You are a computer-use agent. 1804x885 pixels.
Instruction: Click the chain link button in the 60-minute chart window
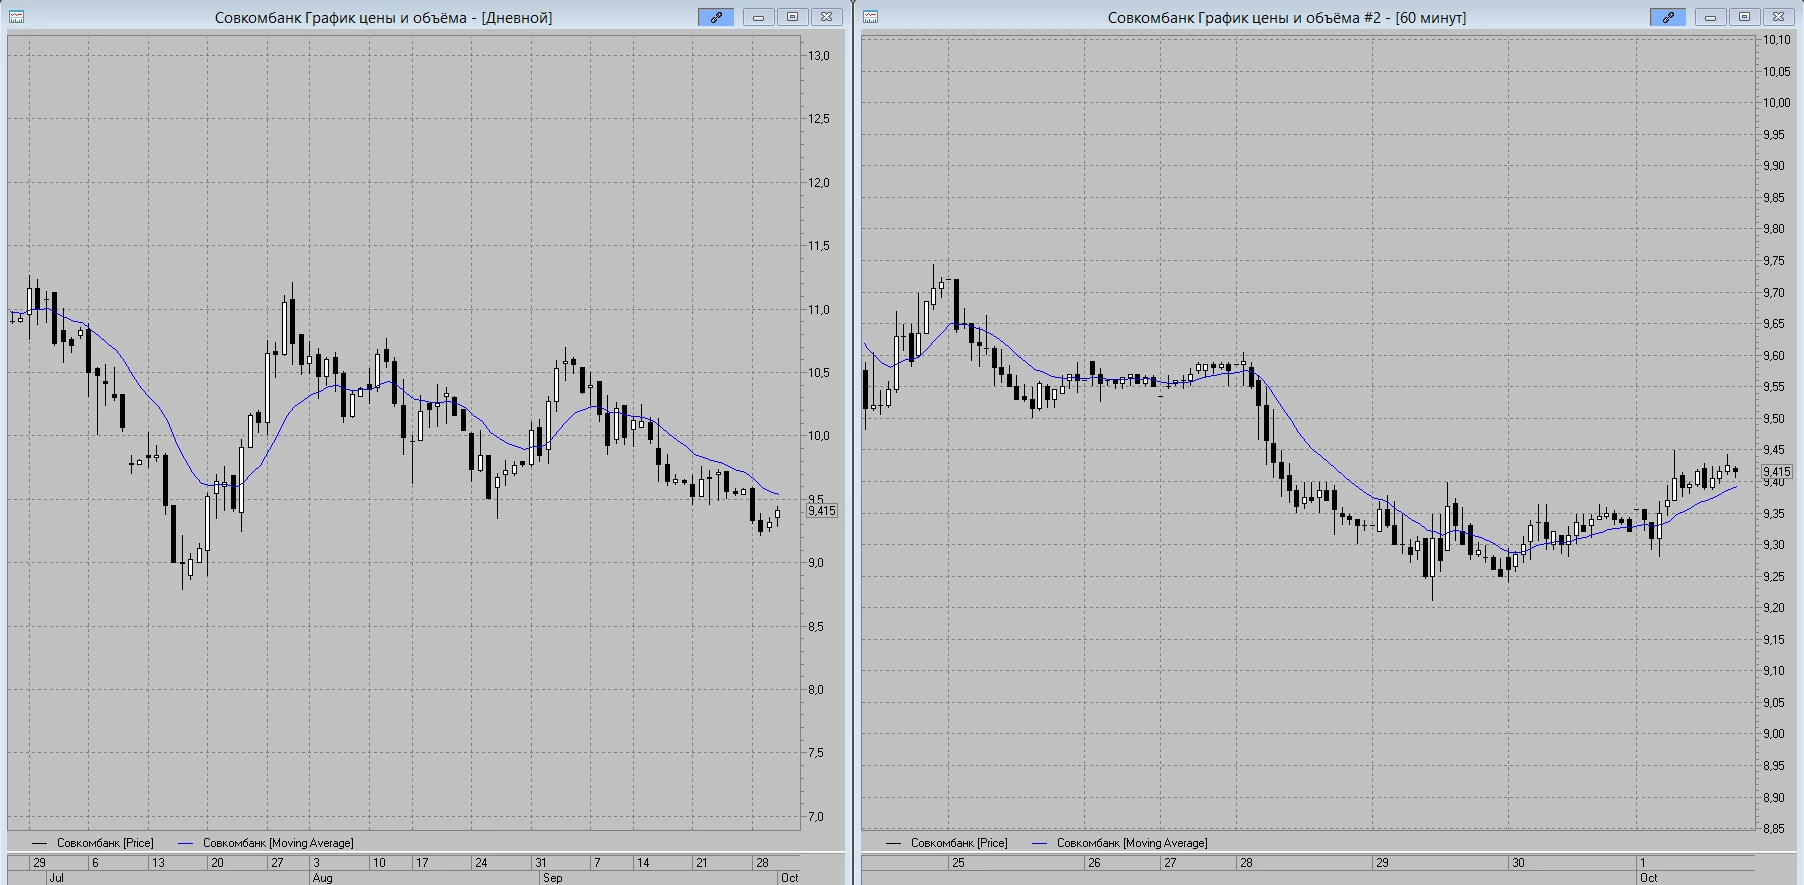[1668, 17]
